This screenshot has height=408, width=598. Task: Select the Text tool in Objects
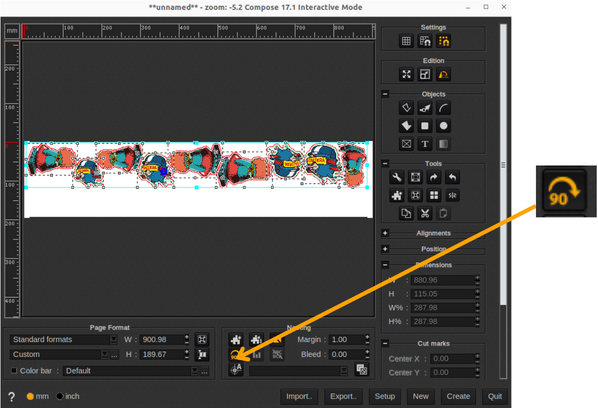pyautogui.click(x=425, y=144)
